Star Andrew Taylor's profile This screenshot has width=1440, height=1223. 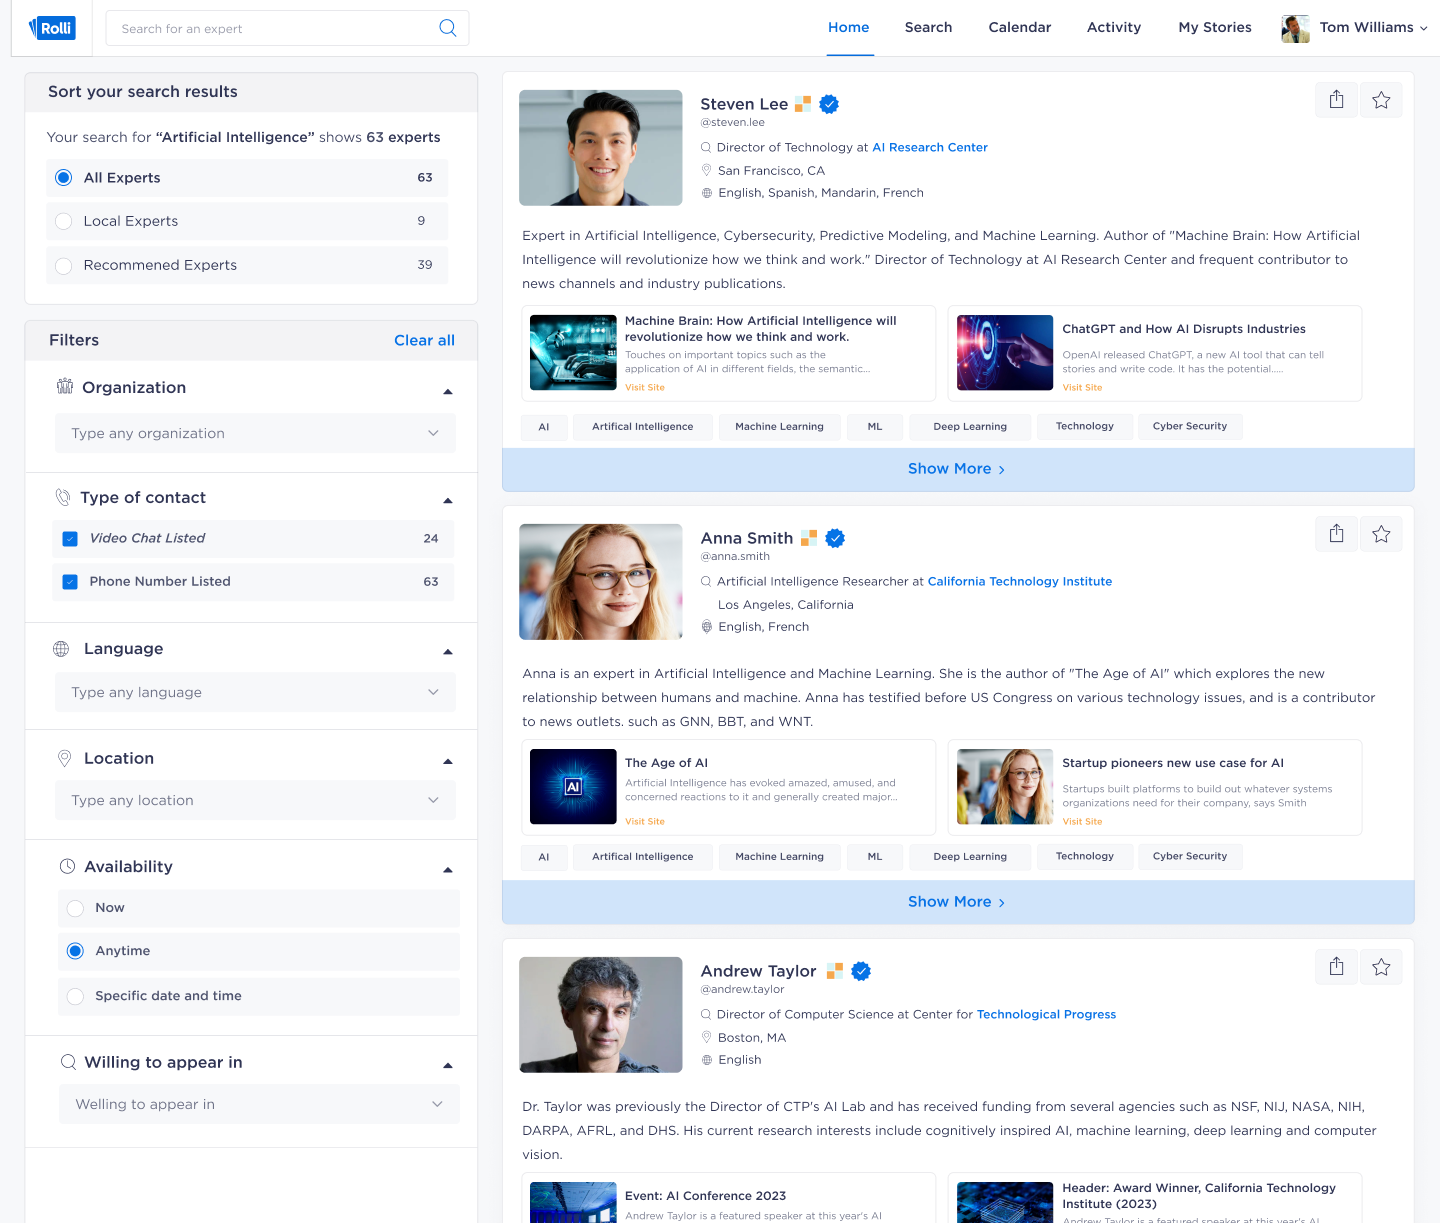click(x=1381, y=967)
